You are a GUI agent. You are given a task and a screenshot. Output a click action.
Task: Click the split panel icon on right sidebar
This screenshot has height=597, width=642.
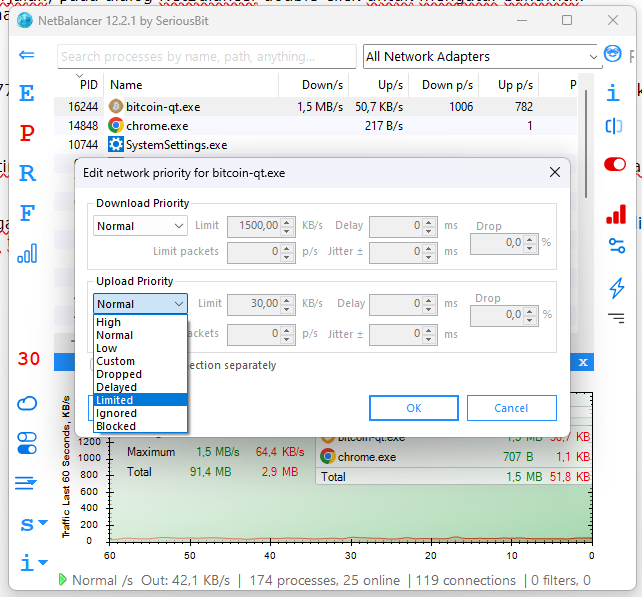[x=614, y=126]
